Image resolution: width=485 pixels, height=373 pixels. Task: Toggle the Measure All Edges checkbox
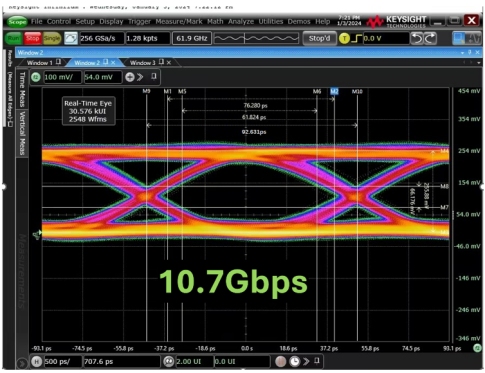[x=10, y=124]
